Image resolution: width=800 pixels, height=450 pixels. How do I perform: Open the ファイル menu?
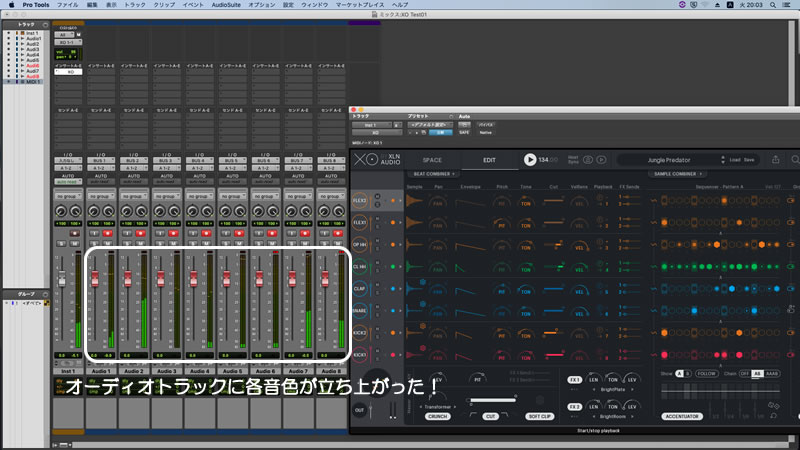point(67,5)
